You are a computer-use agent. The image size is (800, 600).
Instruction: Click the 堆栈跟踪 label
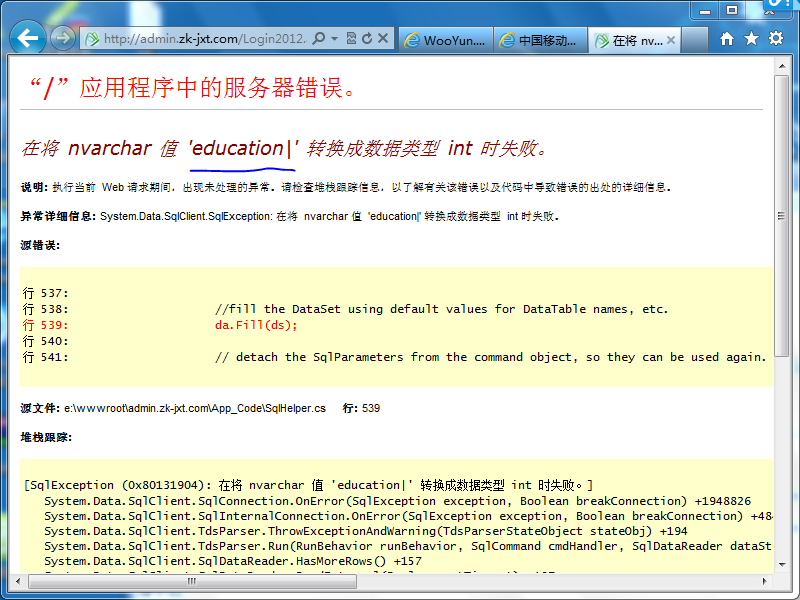tap(46, 437)
